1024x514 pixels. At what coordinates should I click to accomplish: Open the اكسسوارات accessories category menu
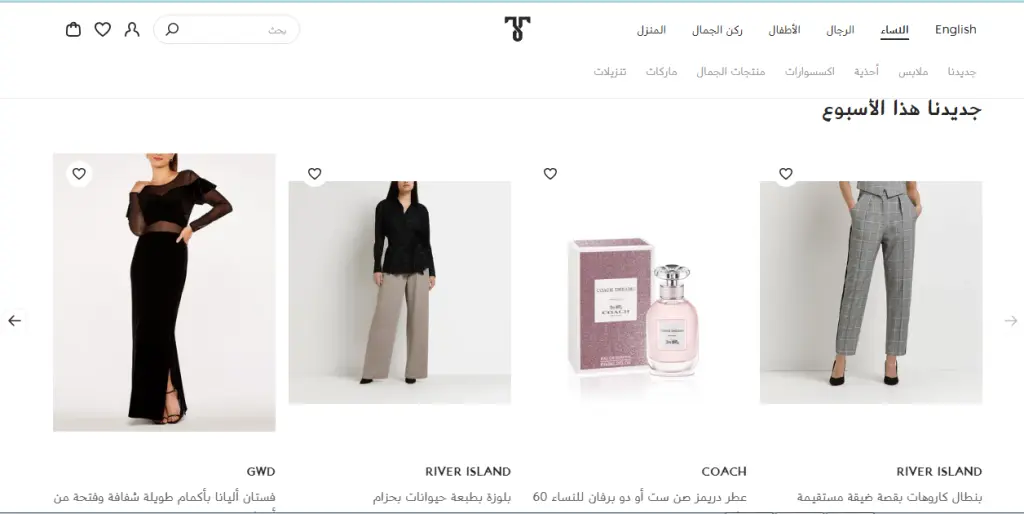pyautogui.click(x=810, y=71)
